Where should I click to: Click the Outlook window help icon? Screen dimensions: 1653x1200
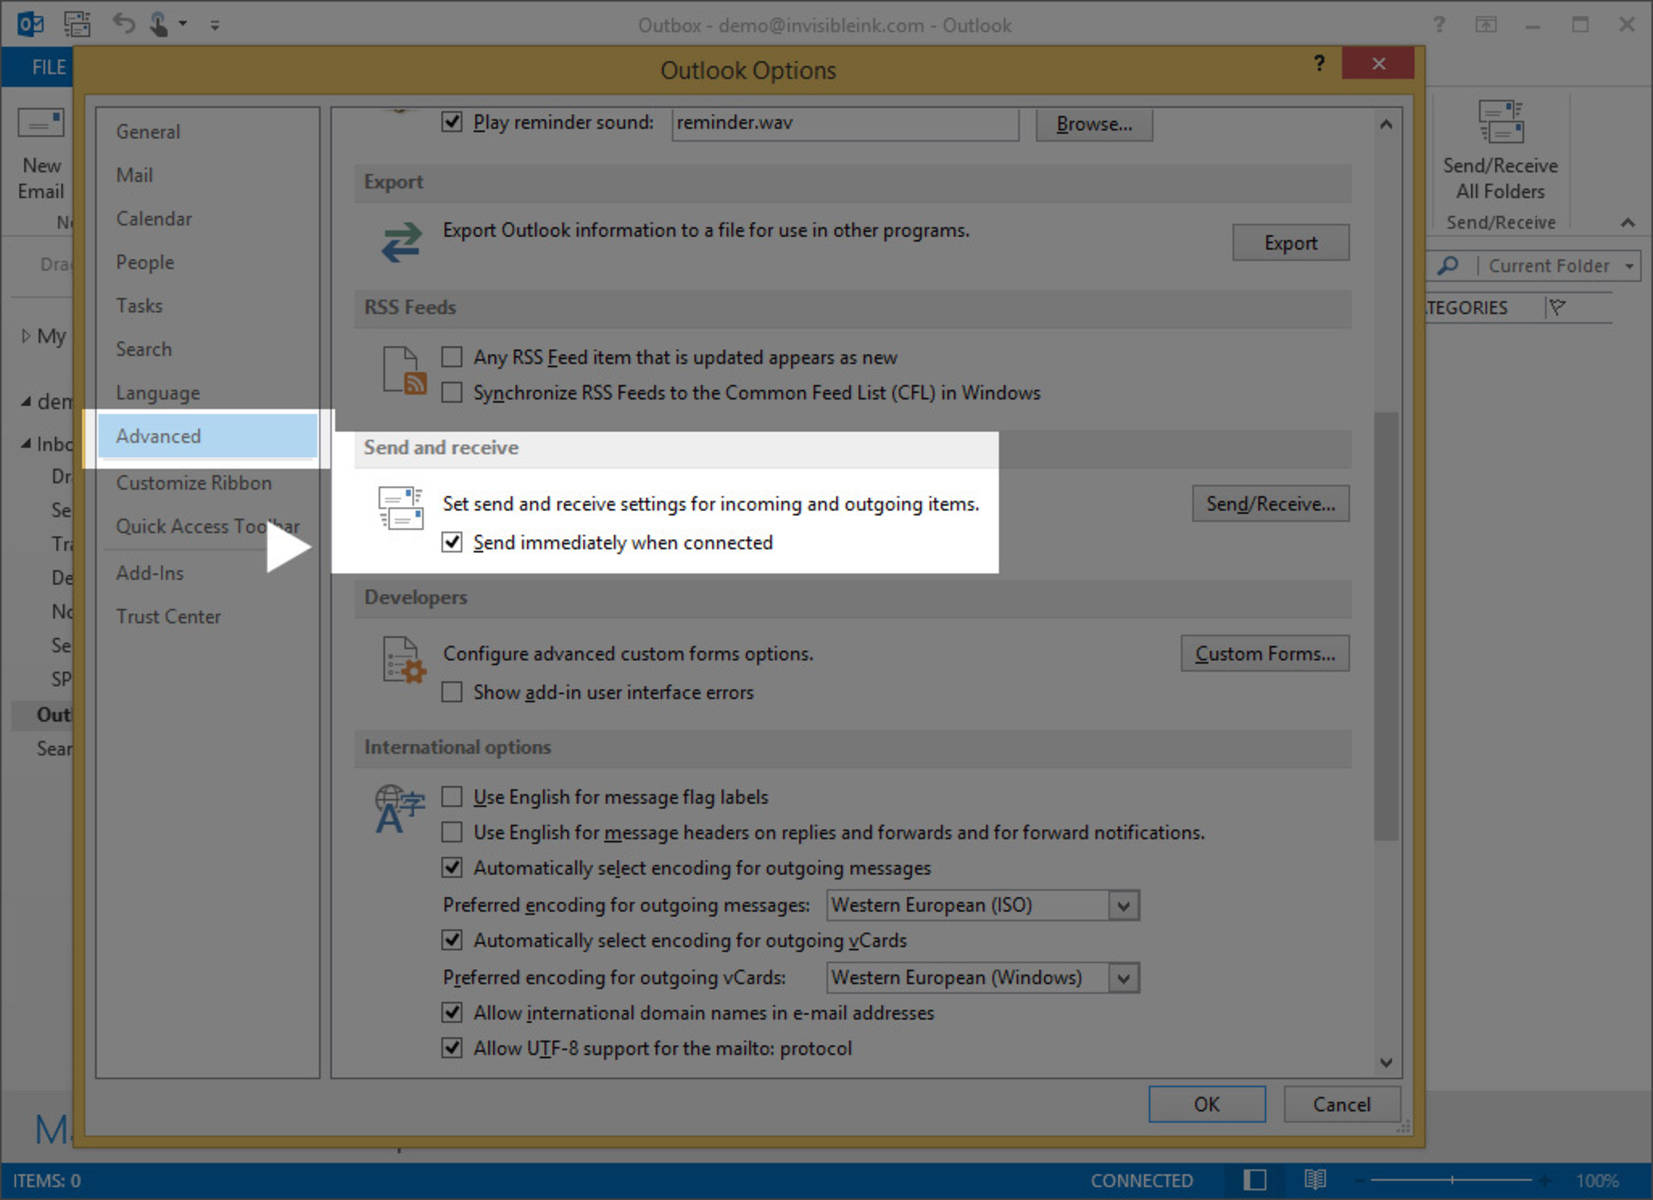pyautogui.click(x=1439, y=24)
